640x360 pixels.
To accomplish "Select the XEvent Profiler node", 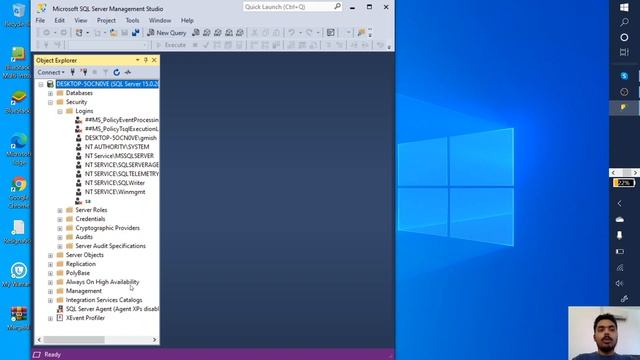I will pyautogui.click(x=85, y=318).
